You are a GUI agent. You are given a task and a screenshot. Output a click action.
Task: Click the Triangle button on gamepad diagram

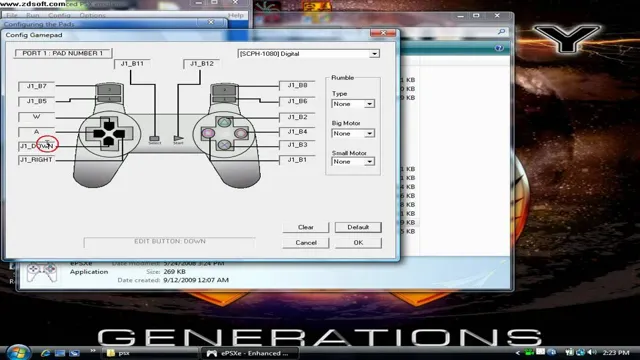click(224, 122)
